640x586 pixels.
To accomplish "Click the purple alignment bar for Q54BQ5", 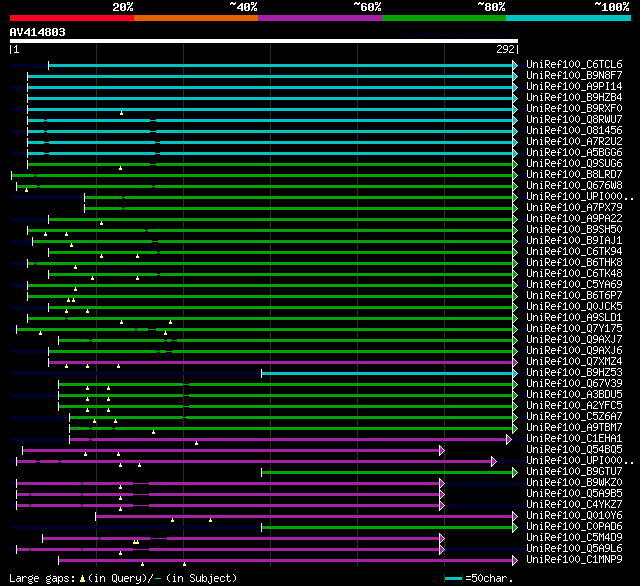I will (x=231, y=451).
